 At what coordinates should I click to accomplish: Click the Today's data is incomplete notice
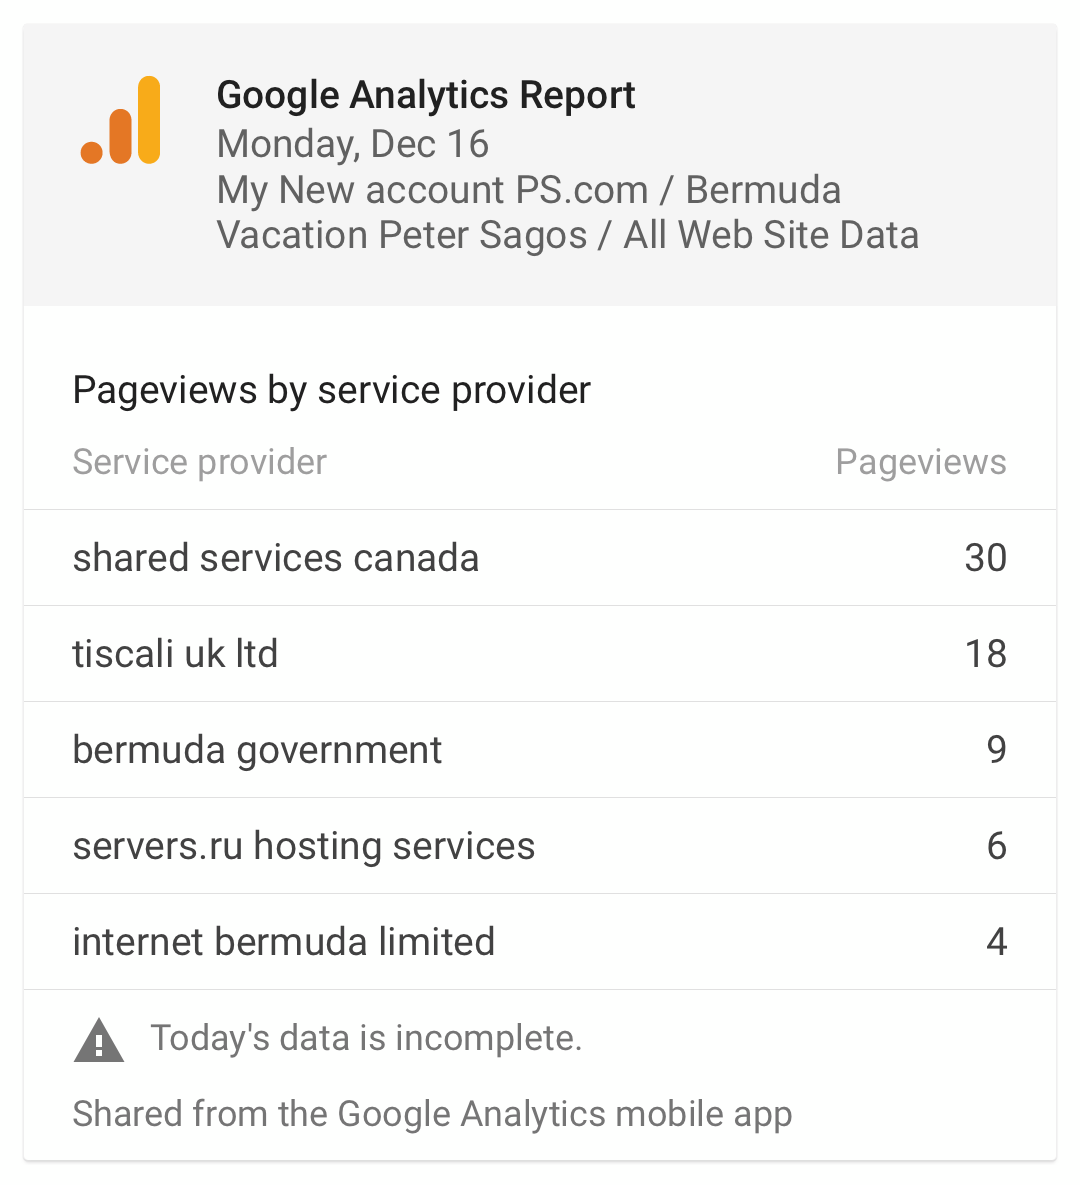(367, 1038)
